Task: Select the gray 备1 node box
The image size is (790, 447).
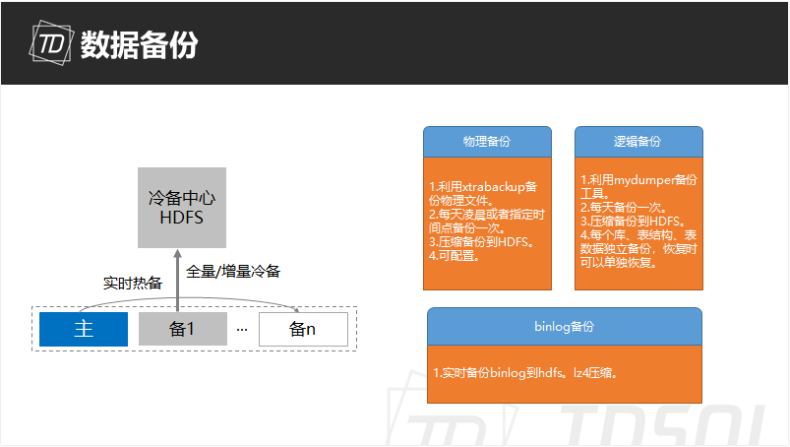Action: 182,329
